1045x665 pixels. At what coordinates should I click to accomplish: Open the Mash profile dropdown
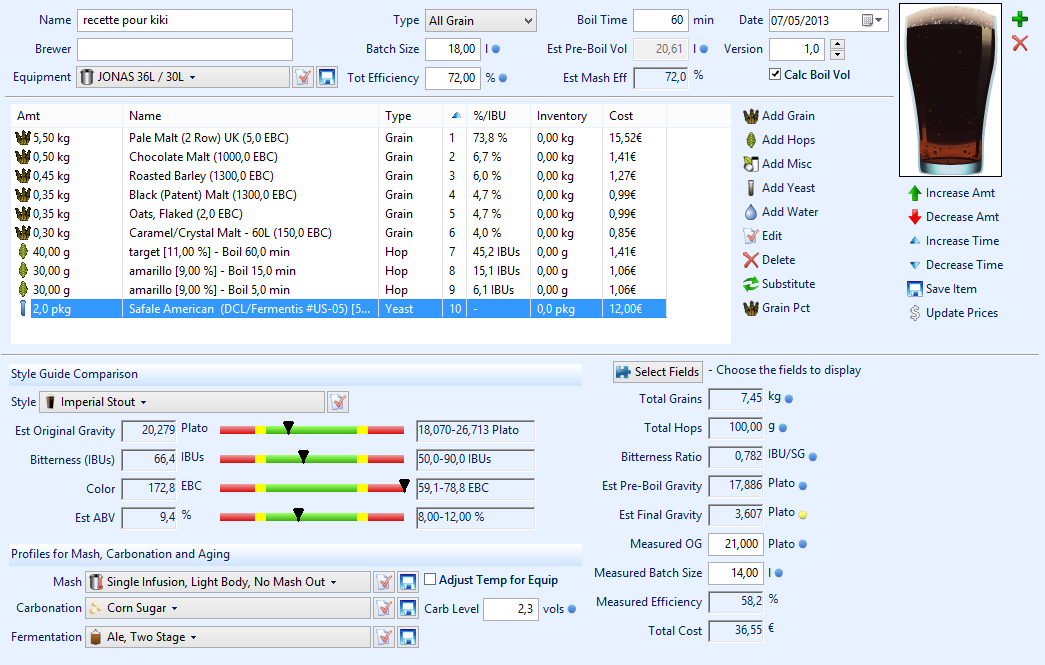point(227,581)
